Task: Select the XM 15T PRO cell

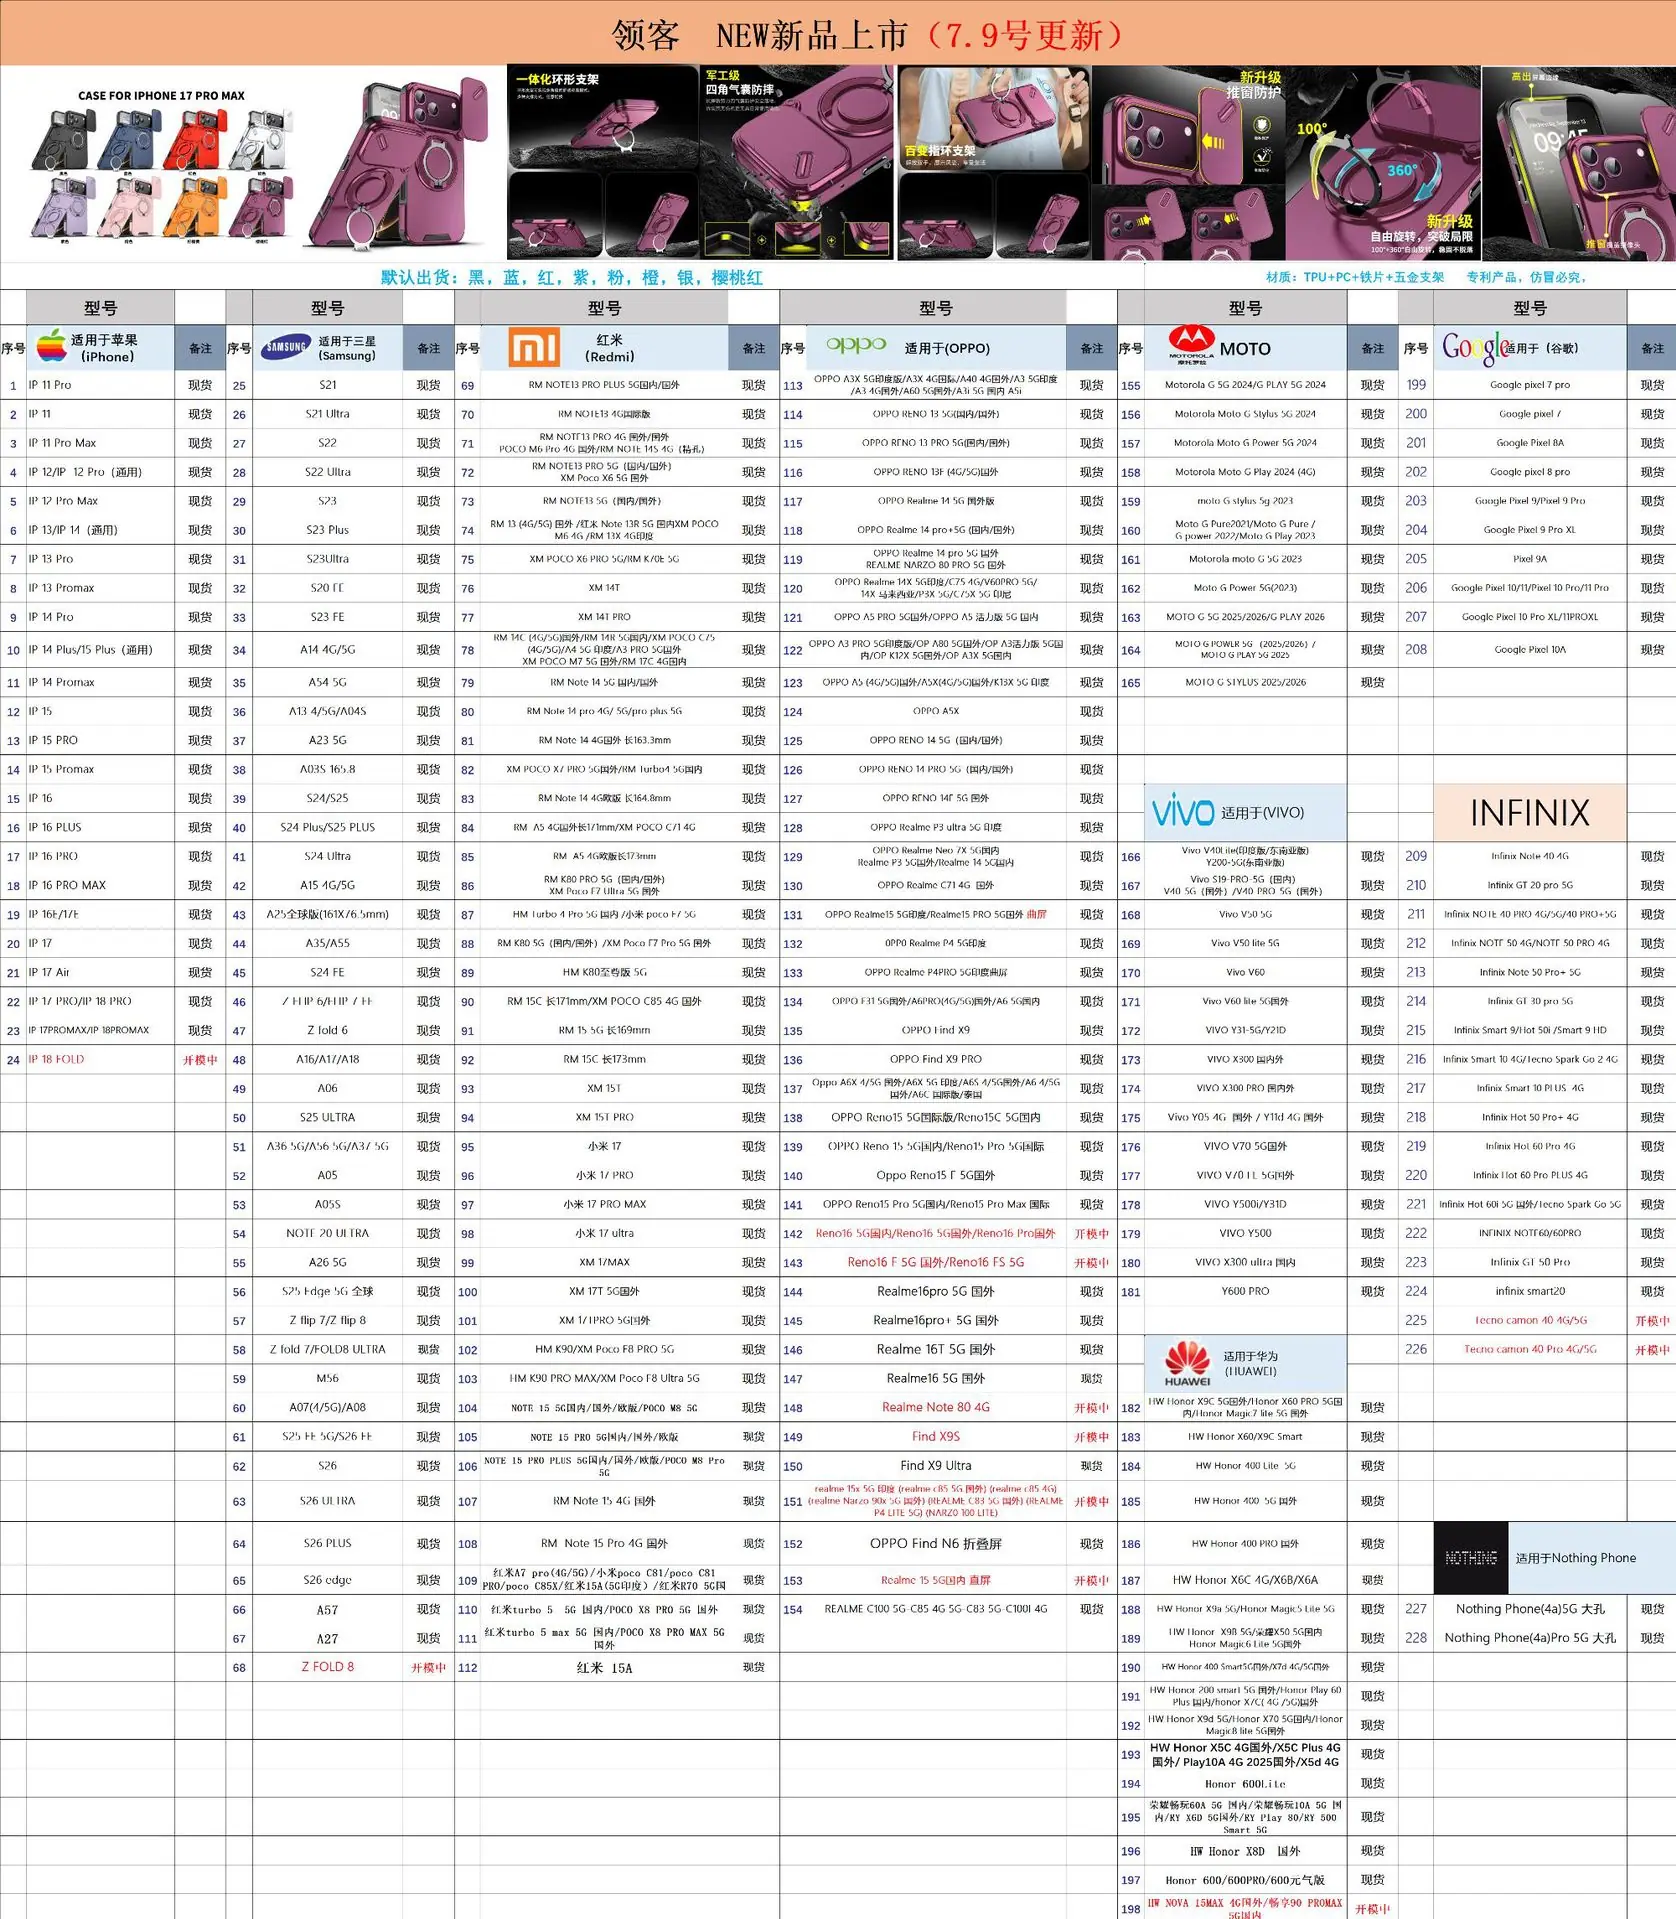Action: pos(604,1118)
